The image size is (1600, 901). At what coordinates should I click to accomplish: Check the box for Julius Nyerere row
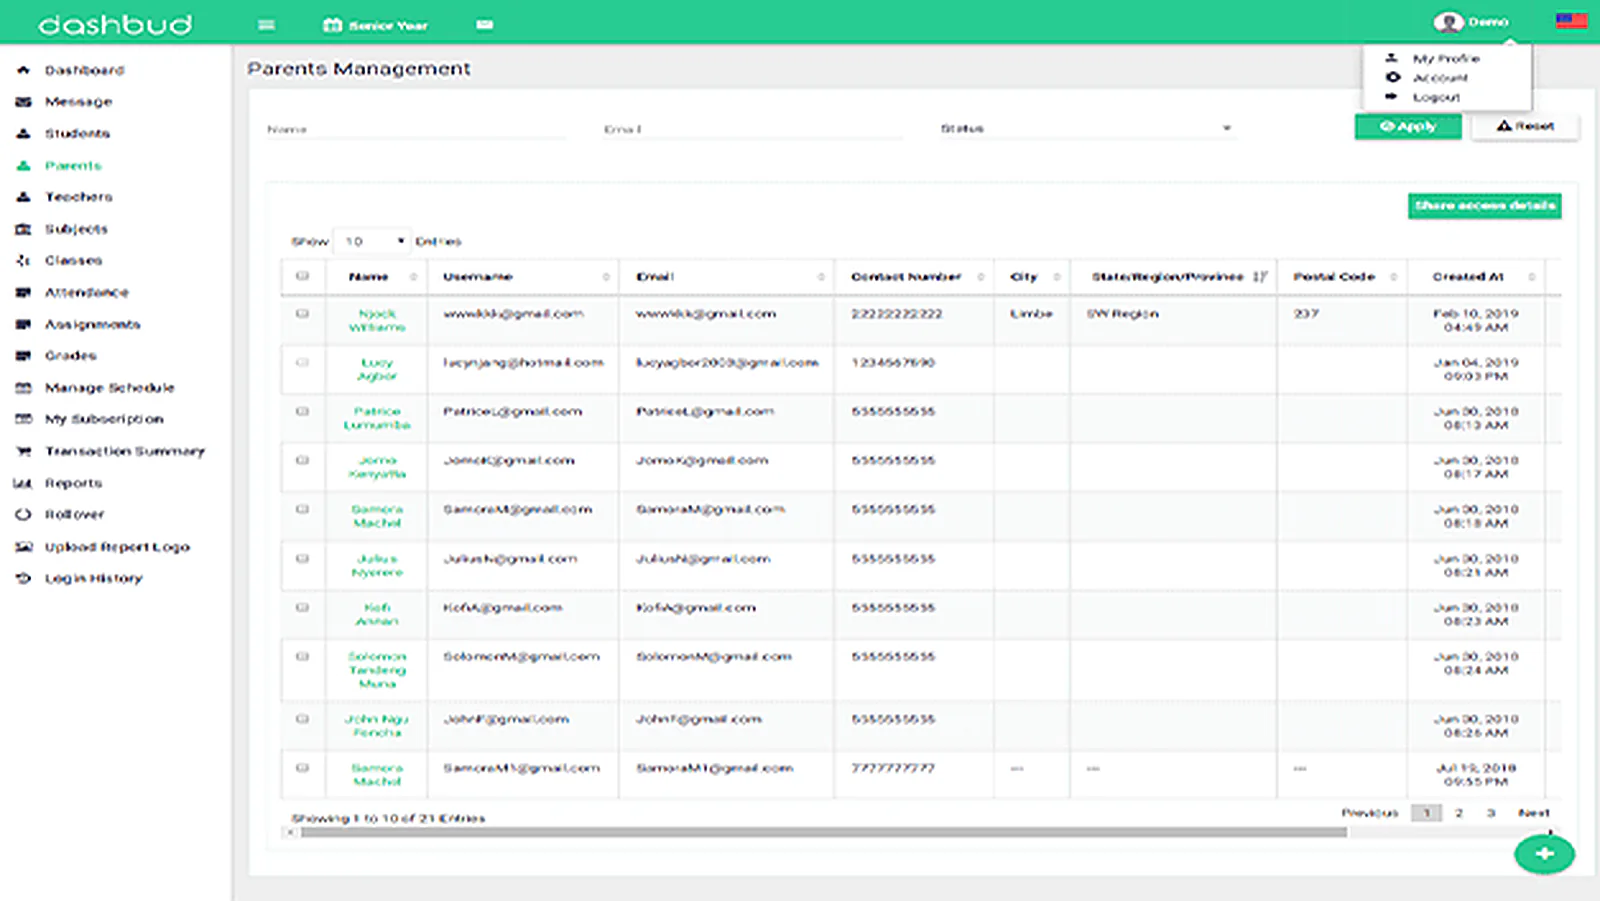pos(303,558)
